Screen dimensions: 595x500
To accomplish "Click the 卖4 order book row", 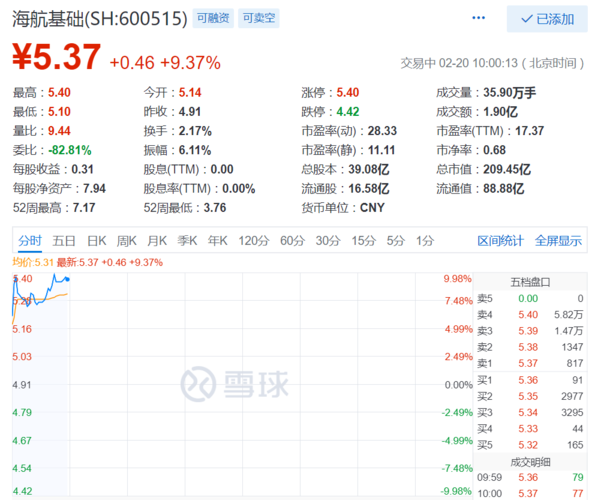I will [x=530, y=315].
